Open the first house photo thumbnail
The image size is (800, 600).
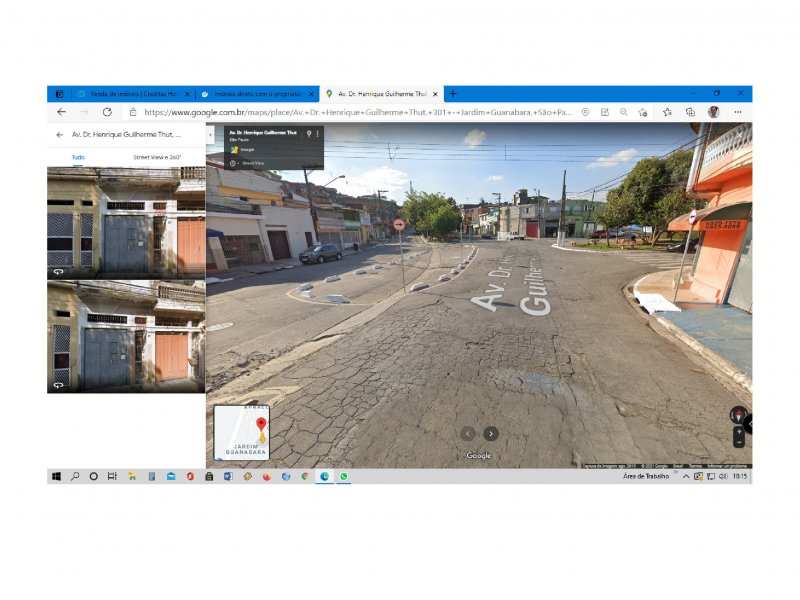click(126, 223)
